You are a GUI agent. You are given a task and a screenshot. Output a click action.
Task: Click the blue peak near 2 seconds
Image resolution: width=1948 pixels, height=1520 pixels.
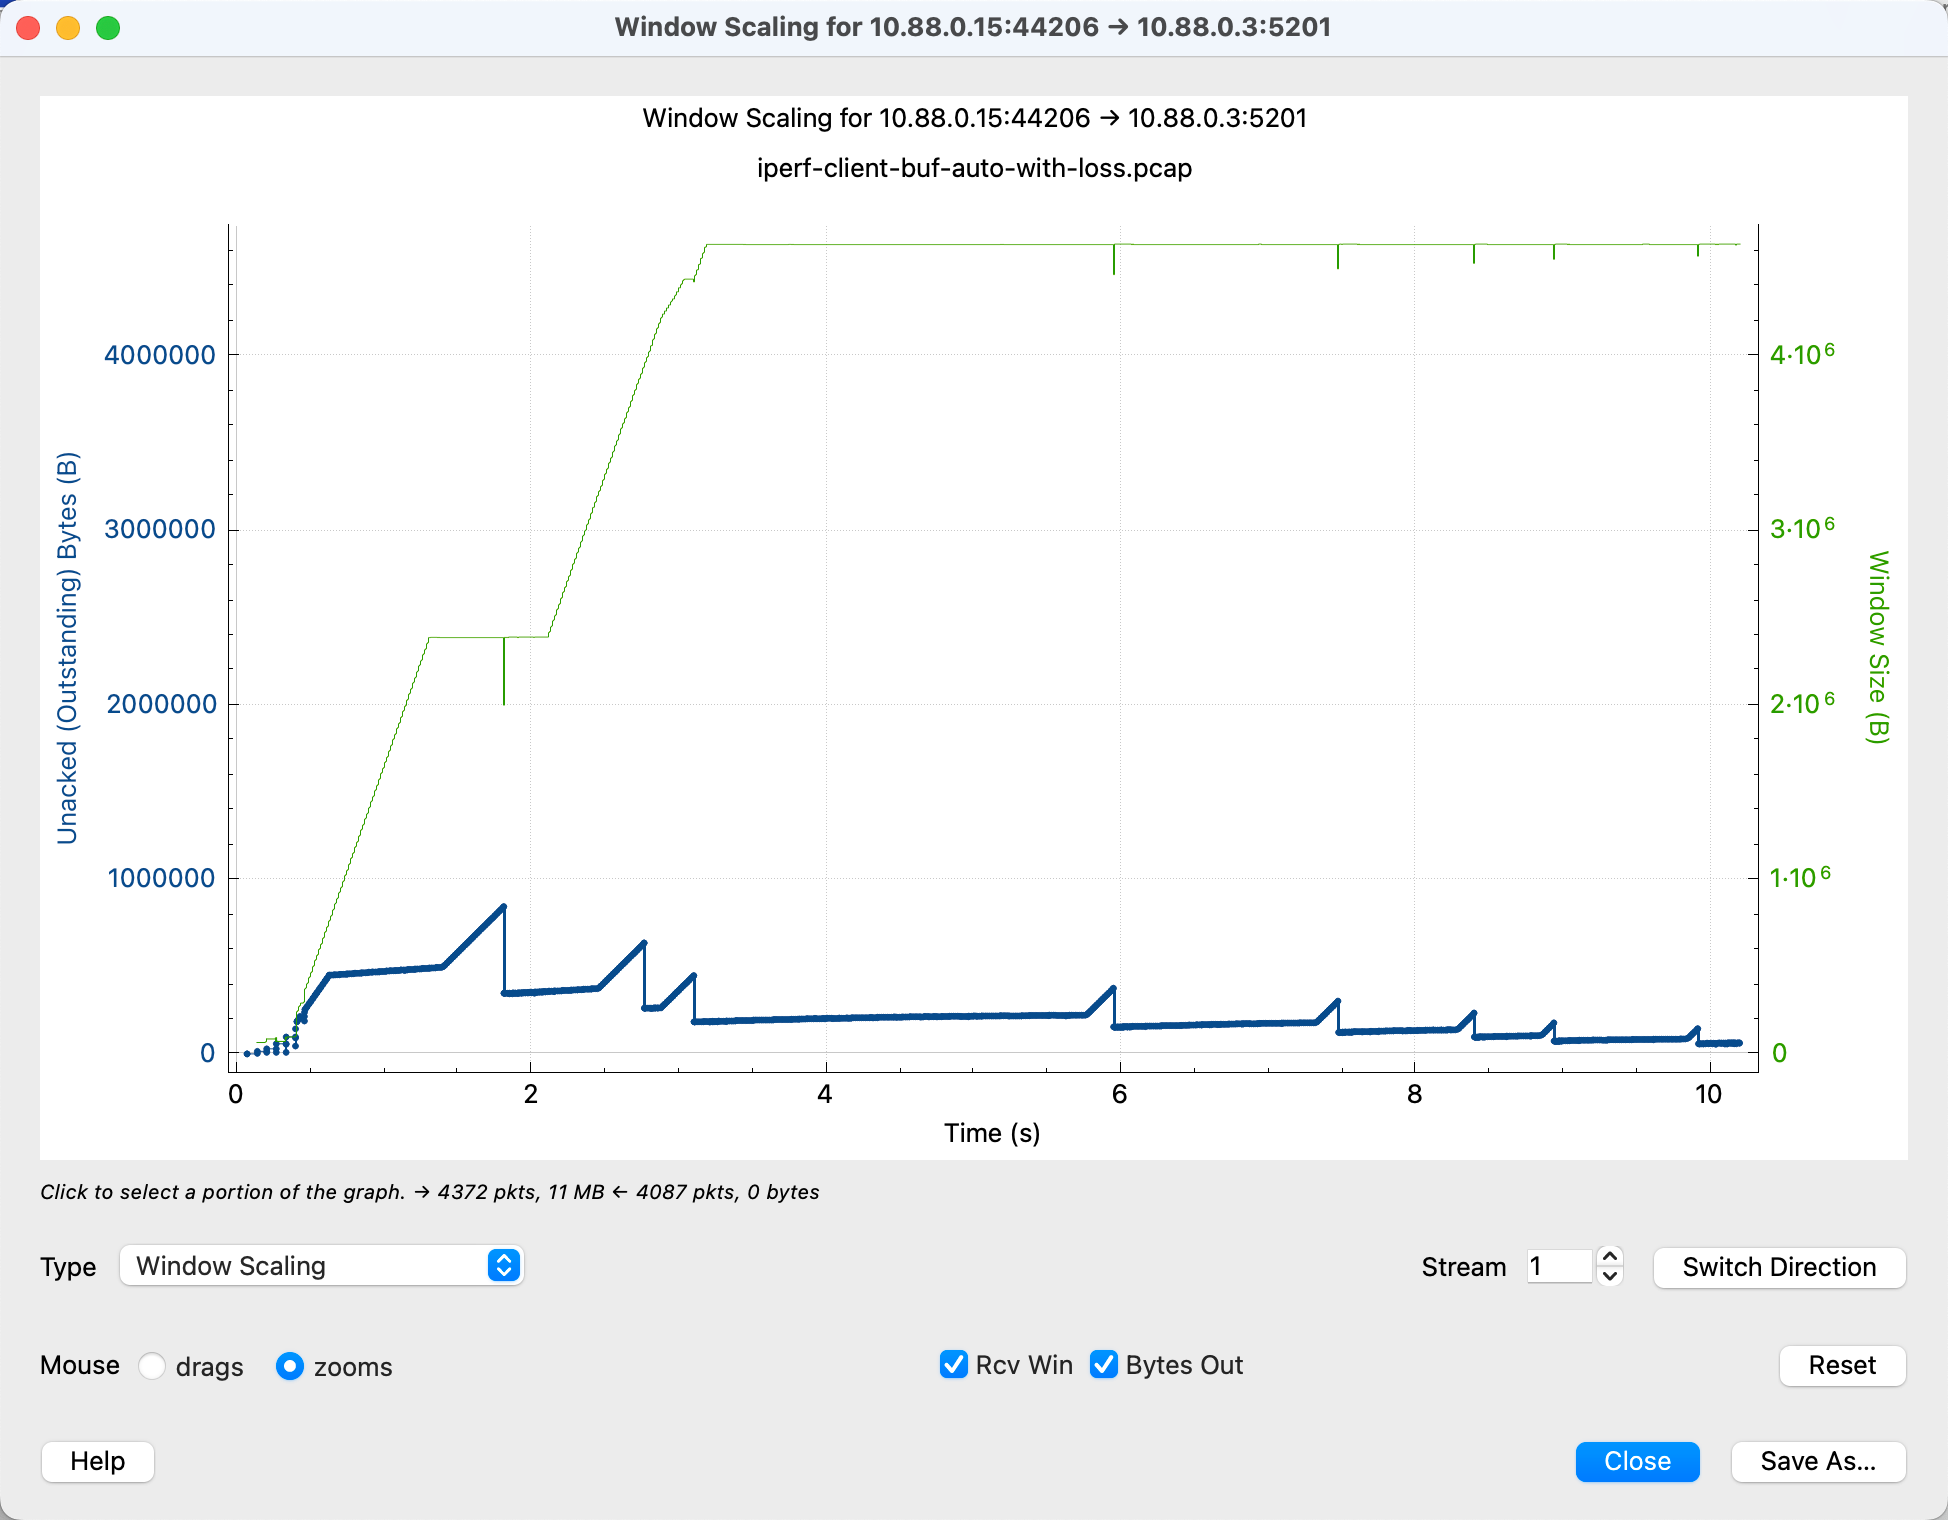[503, 907]
